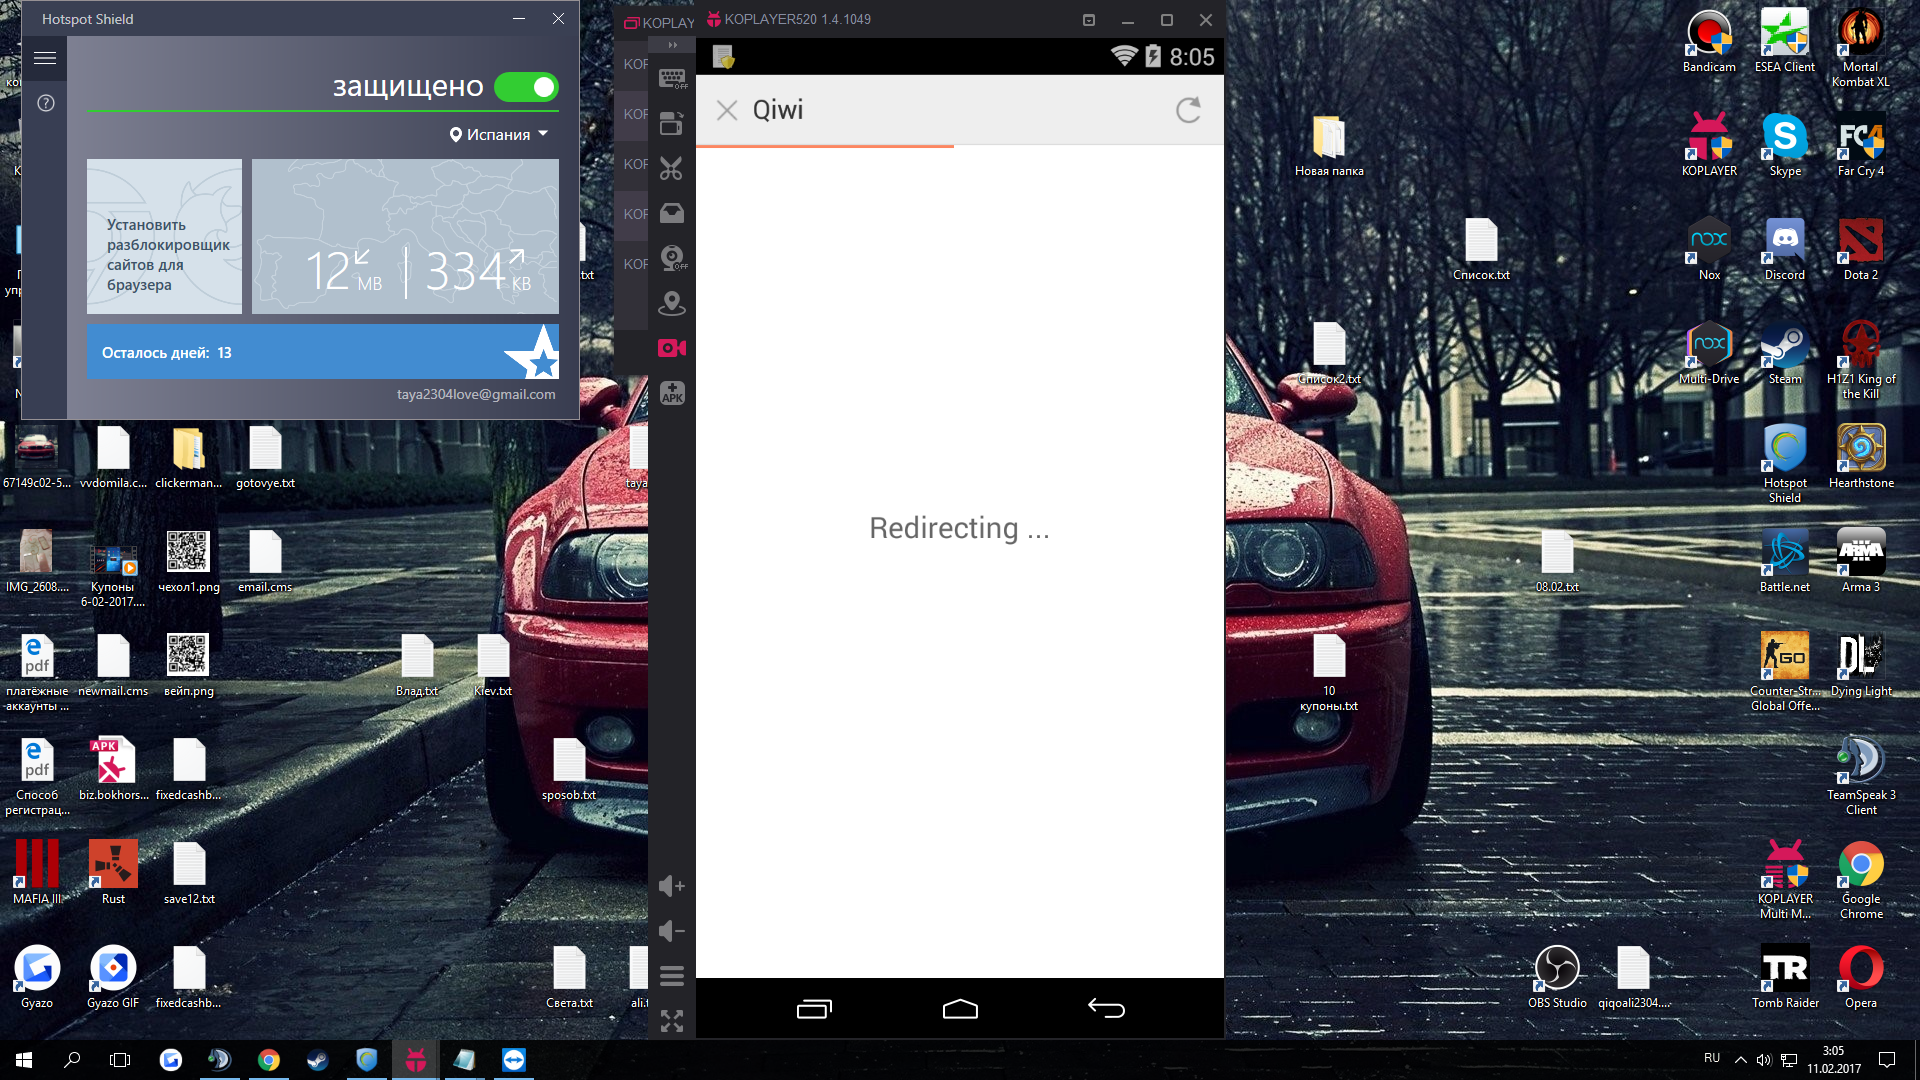The width and height of the screenshot is (1920, 1080).
Task: Select the Counter-Strike Global Offensive icon
Action: pyautogui.click(x=1785, y=672)
